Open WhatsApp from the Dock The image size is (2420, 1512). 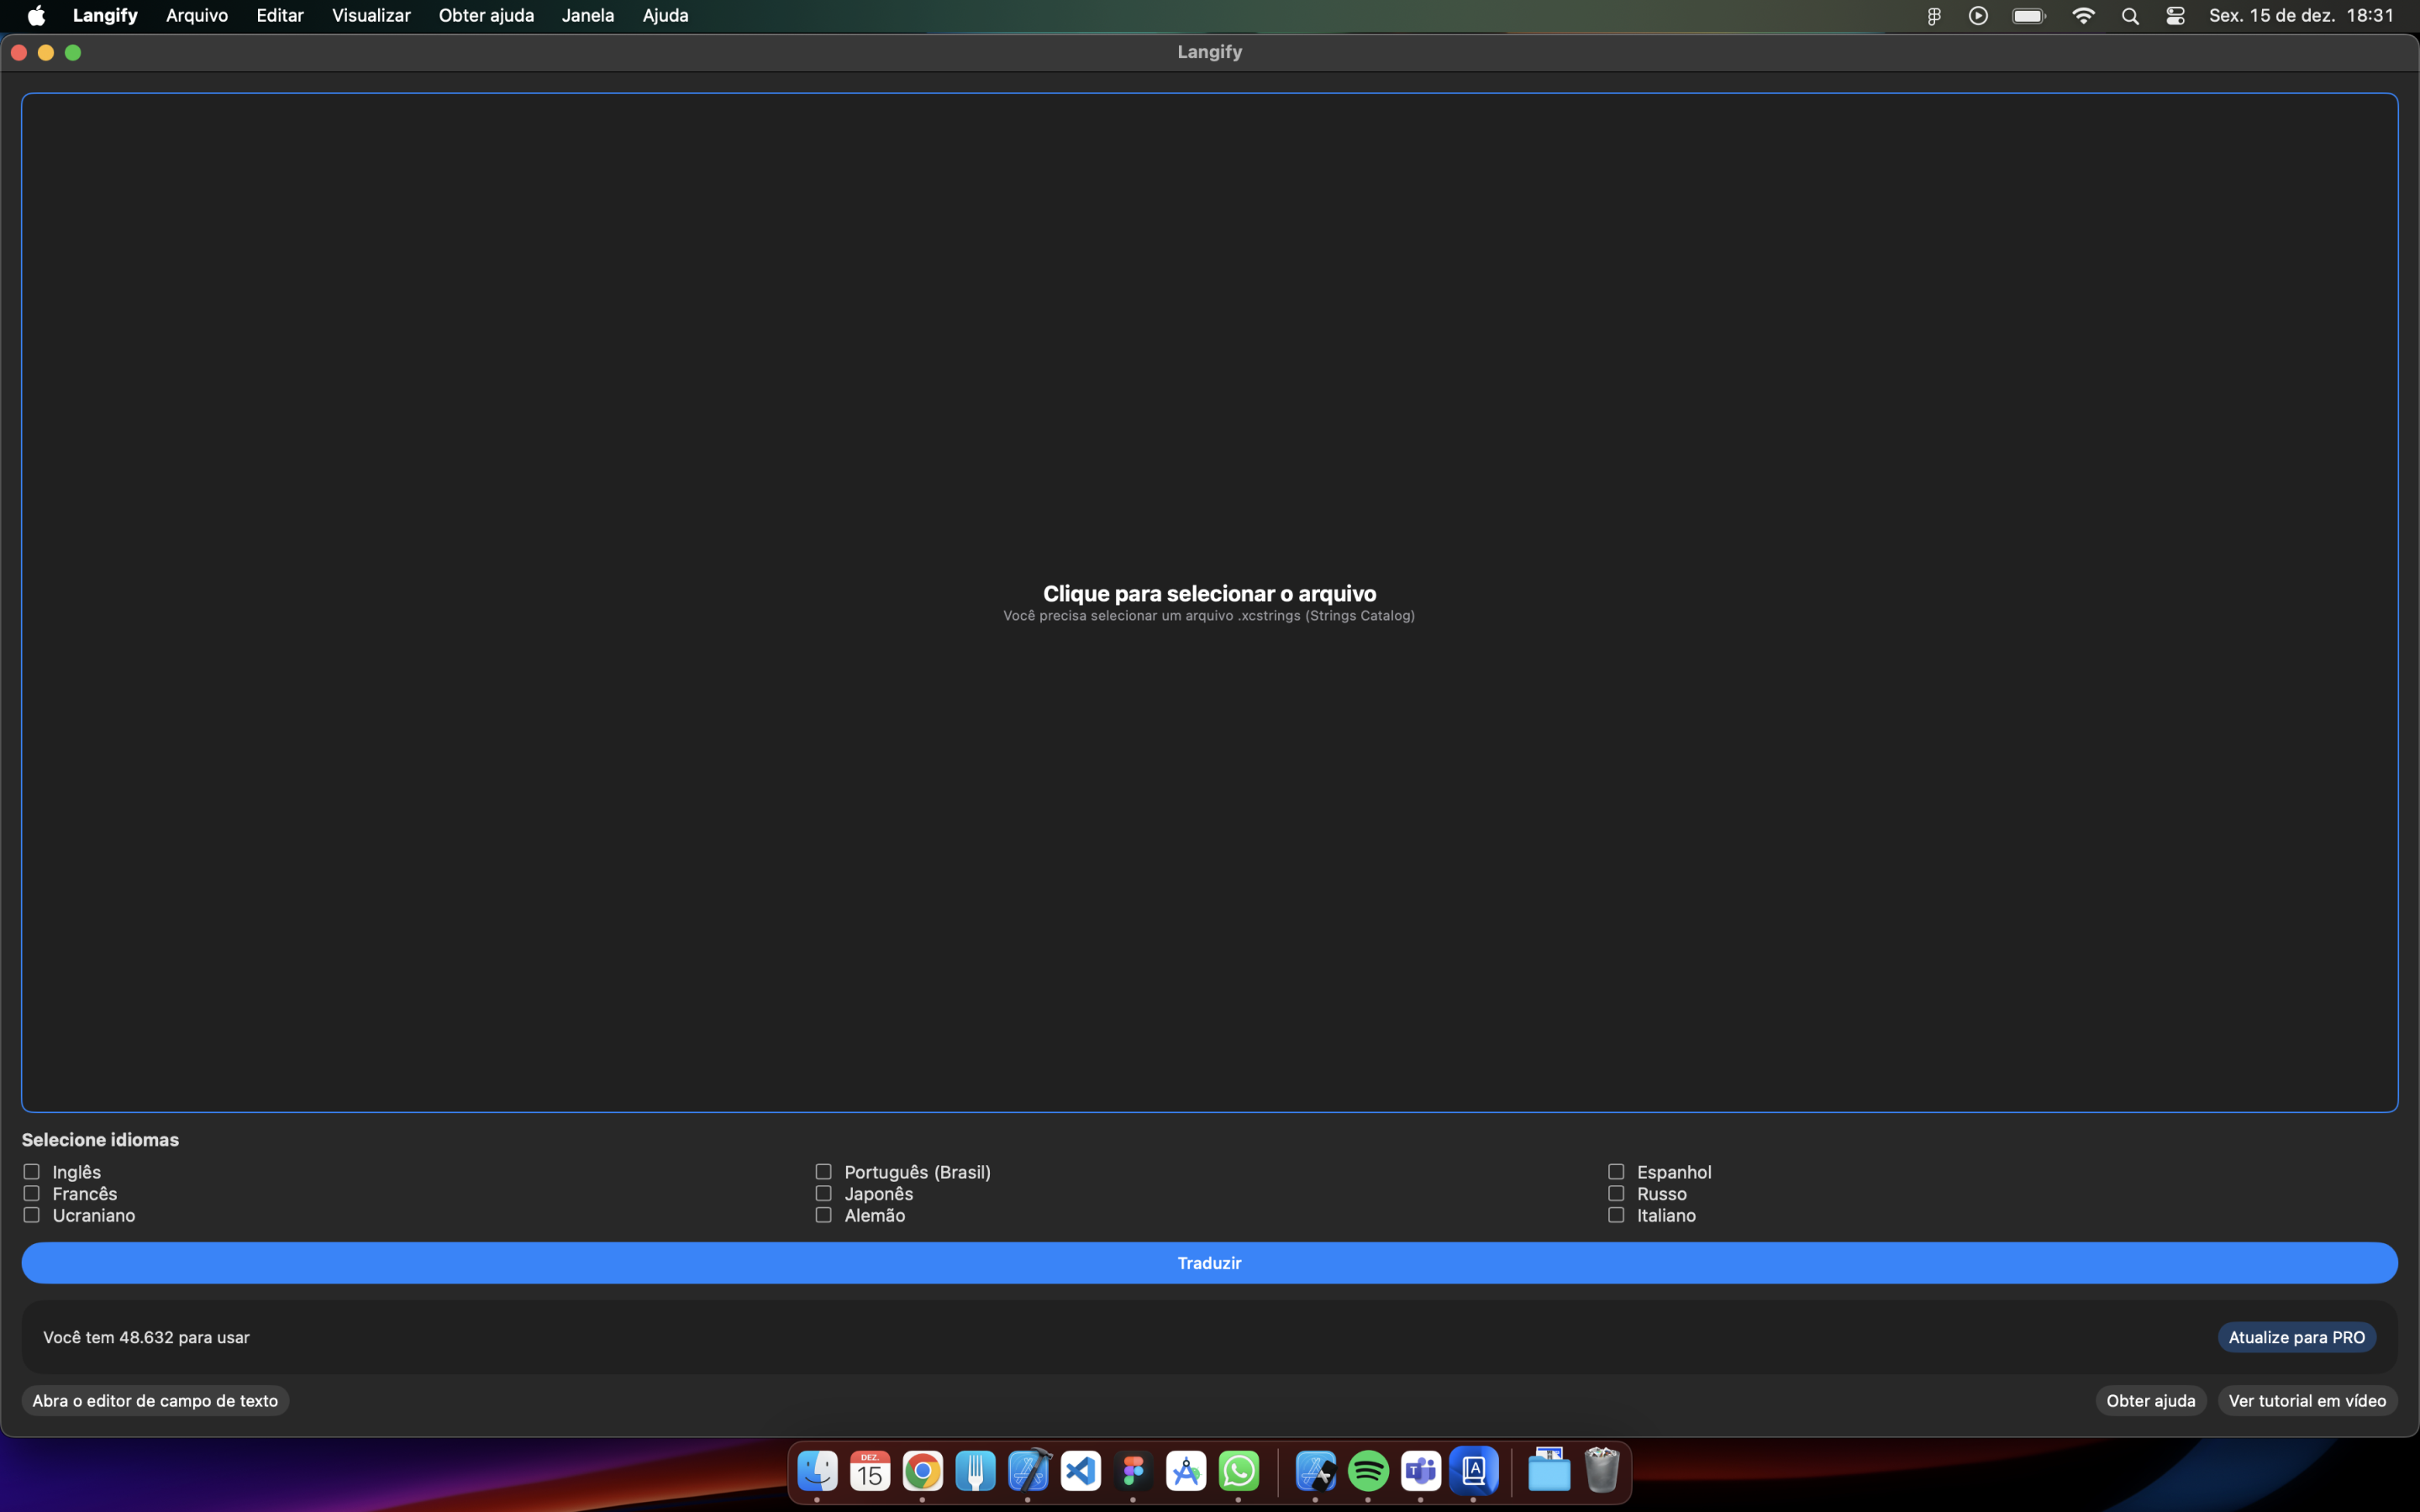pos(1239,1471)
